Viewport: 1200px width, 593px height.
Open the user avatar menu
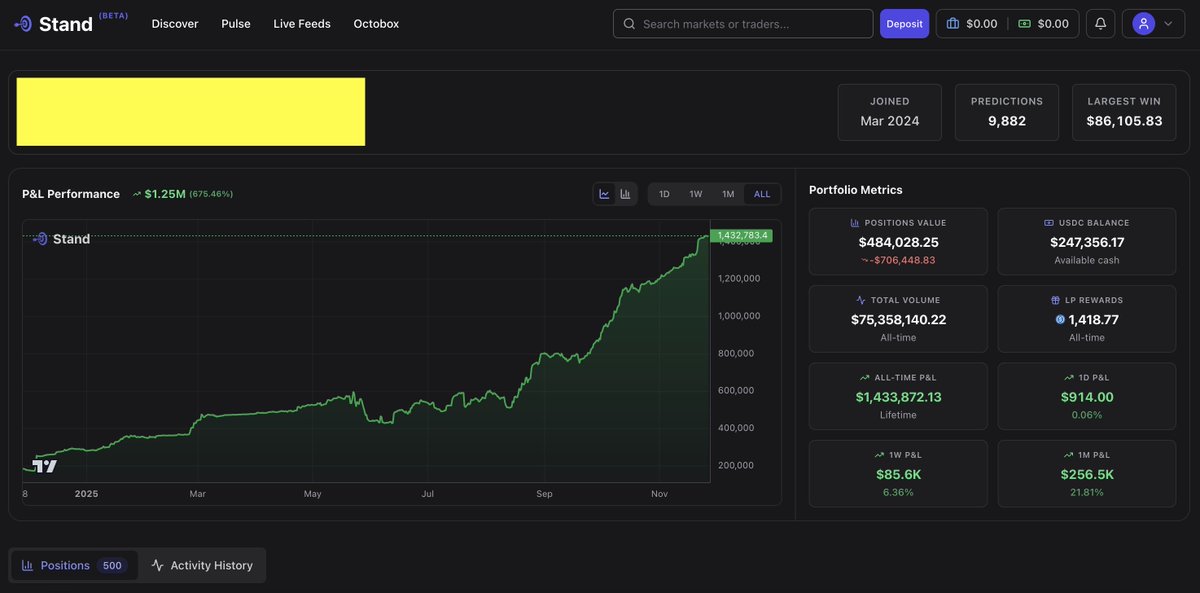(x=1153, y=24)
